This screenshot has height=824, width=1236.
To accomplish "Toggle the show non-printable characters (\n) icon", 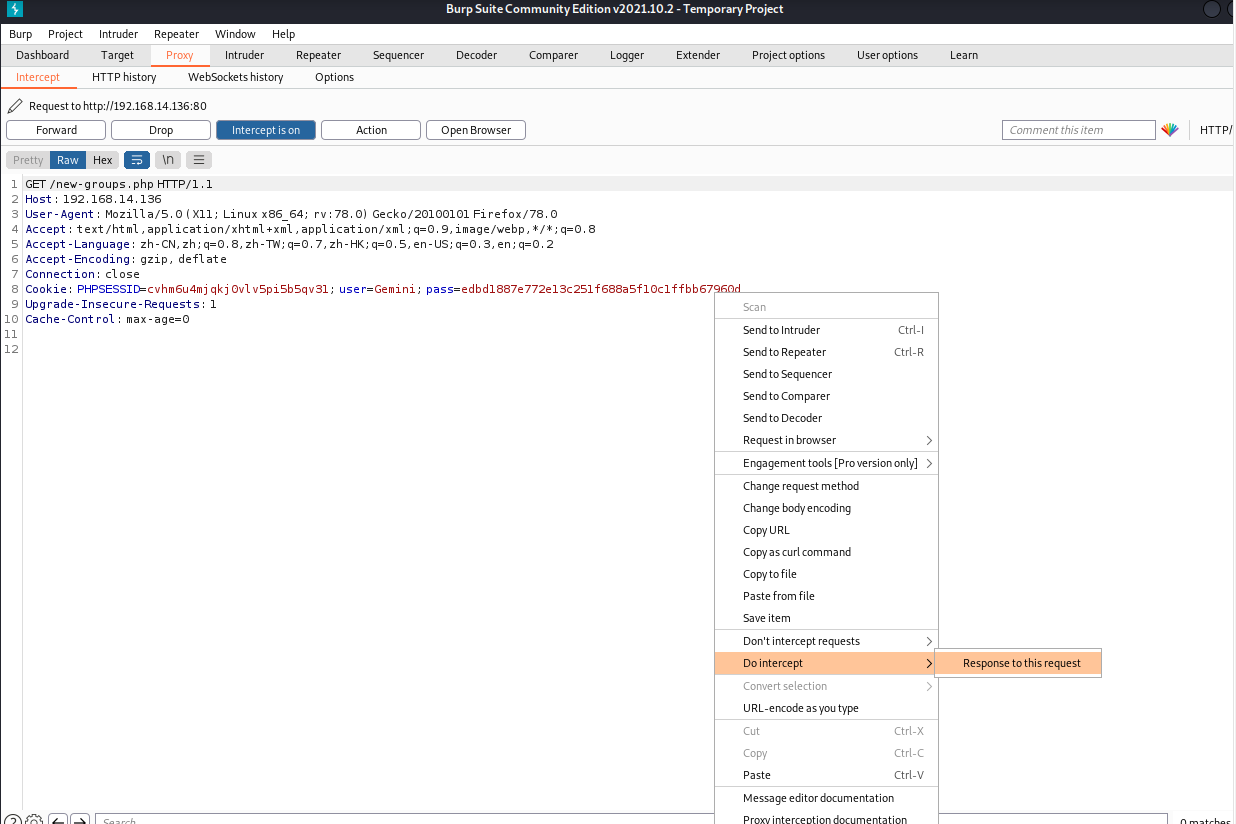I will [168, 160].
